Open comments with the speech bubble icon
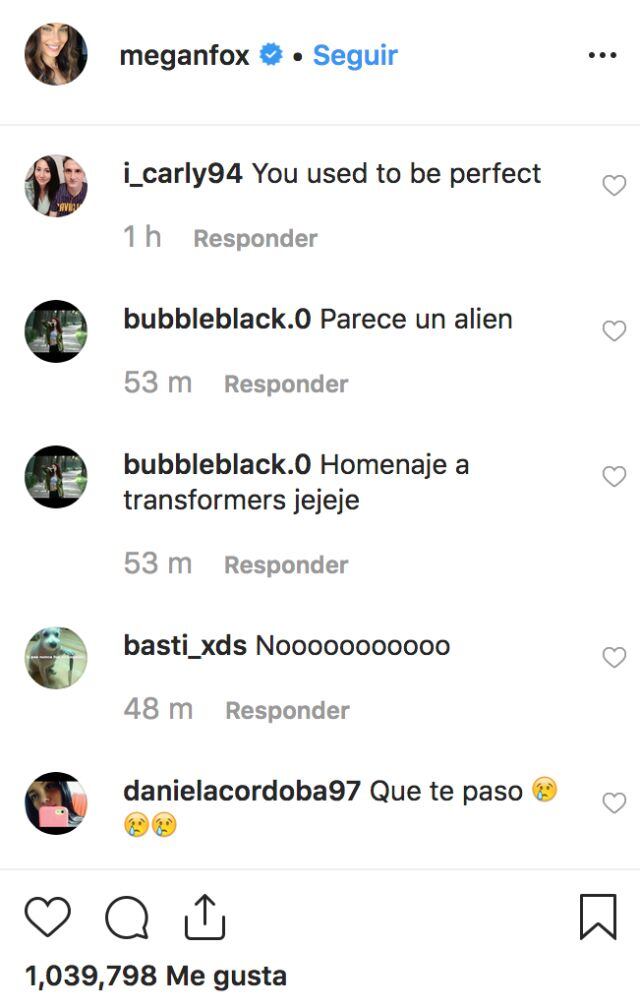The image size is (640, 1008). tap(127, 917)
